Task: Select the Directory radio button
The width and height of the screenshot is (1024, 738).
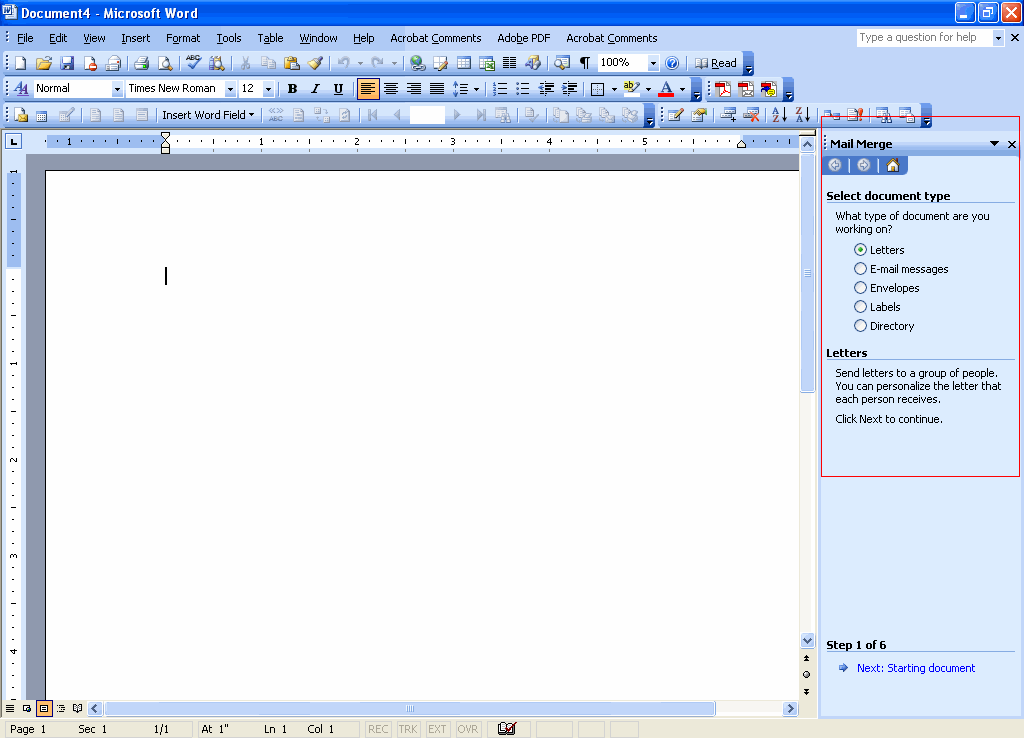Action: (x=860, y=325)
